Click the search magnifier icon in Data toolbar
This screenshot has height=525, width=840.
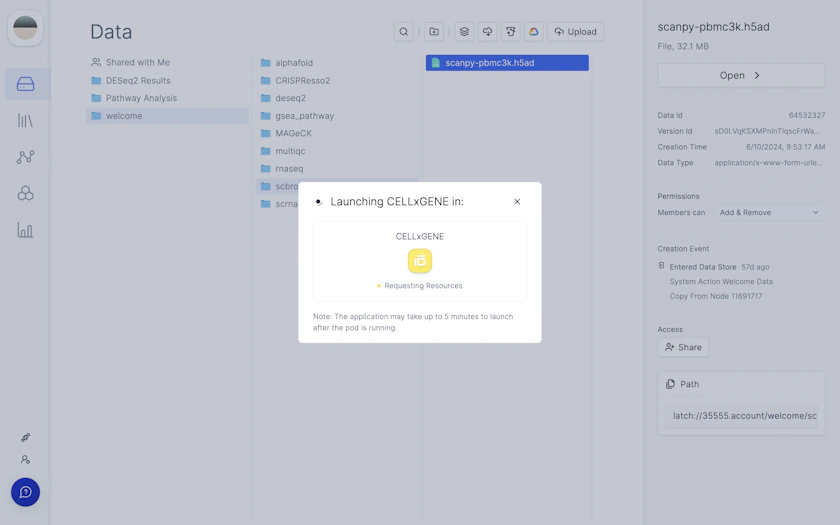[x=404, y=32]
